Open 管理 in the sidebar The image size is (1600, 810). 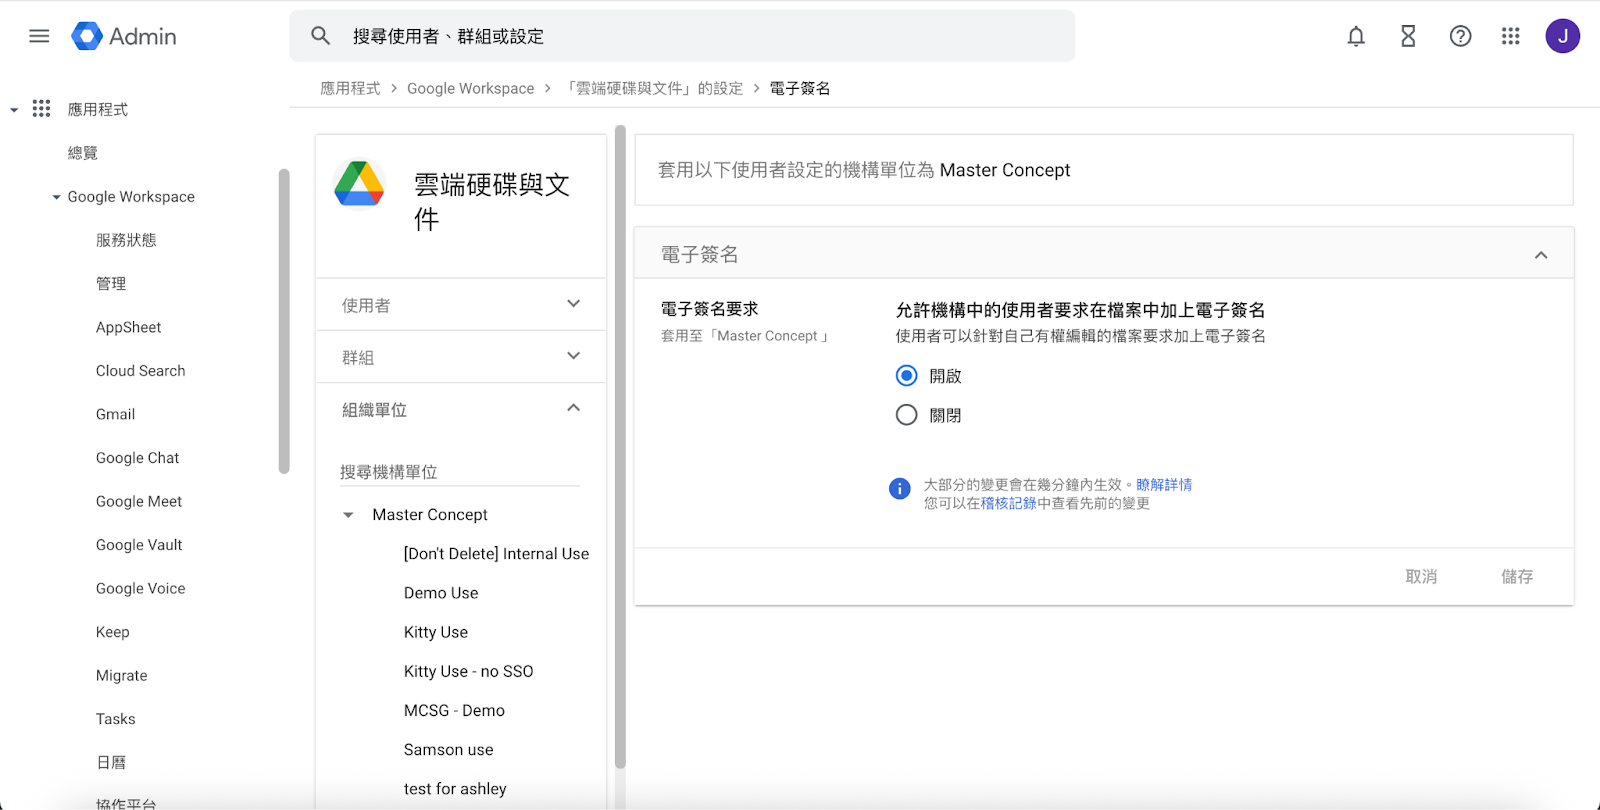111,284
